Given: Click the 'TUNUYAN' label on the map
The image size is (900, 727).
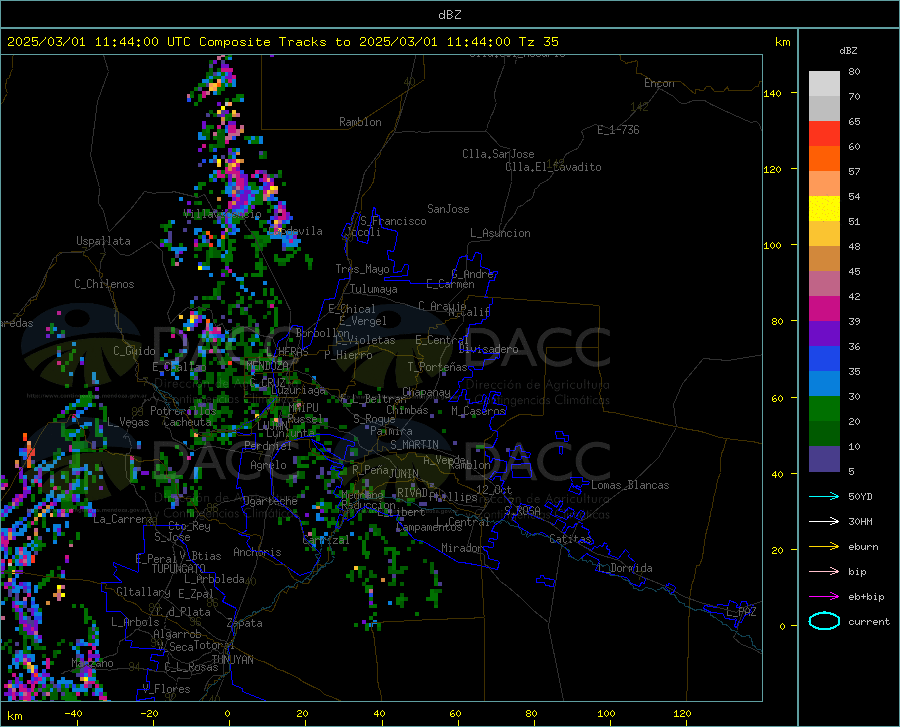Looking at the screenshot, I should tap(232, 660).
